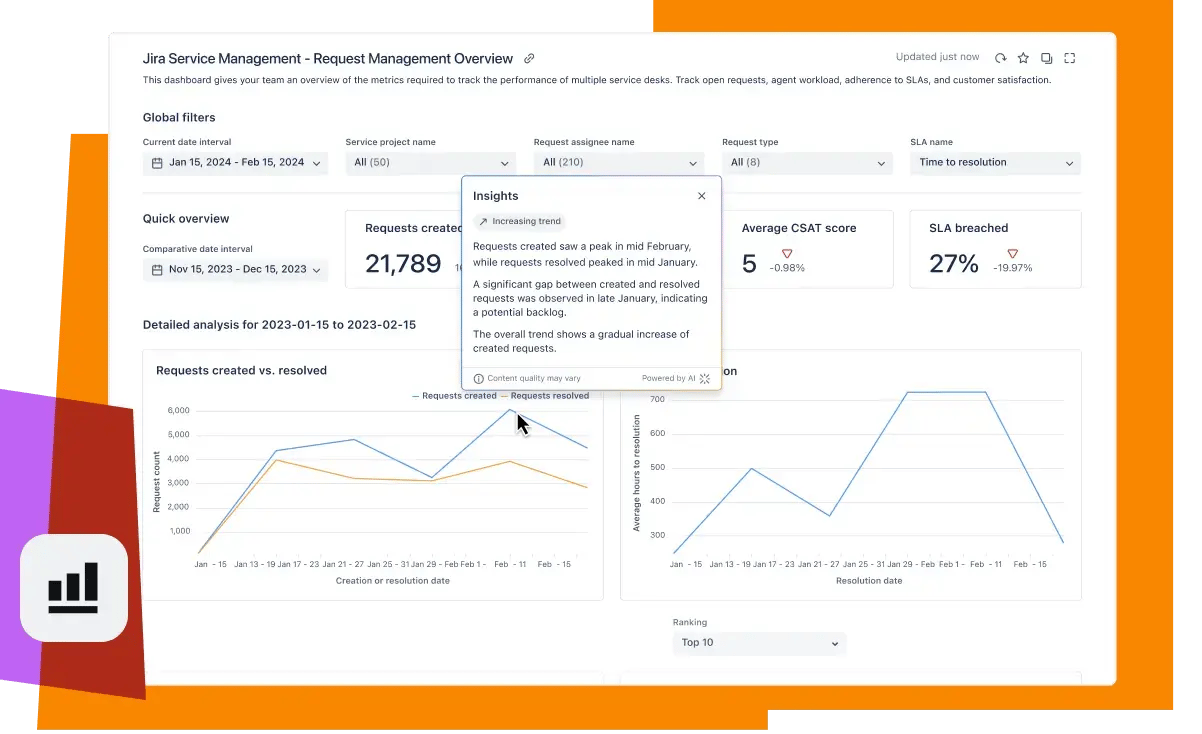
Task: Click the calendar icon in Comparative date interval
Action: point(157,270)
